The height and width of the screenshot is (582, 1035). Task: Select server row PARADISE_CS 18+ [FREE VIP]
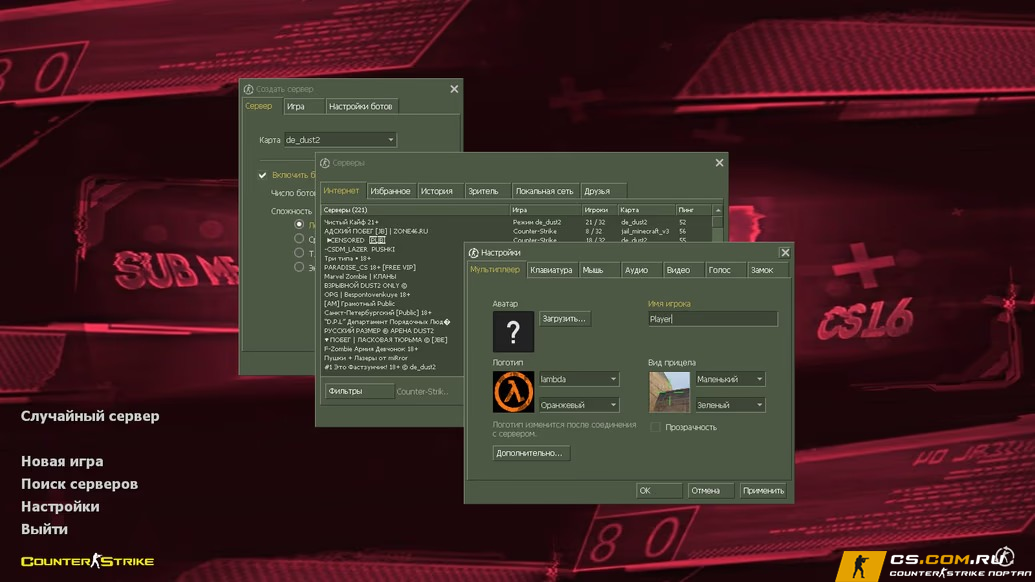point(393,268)
